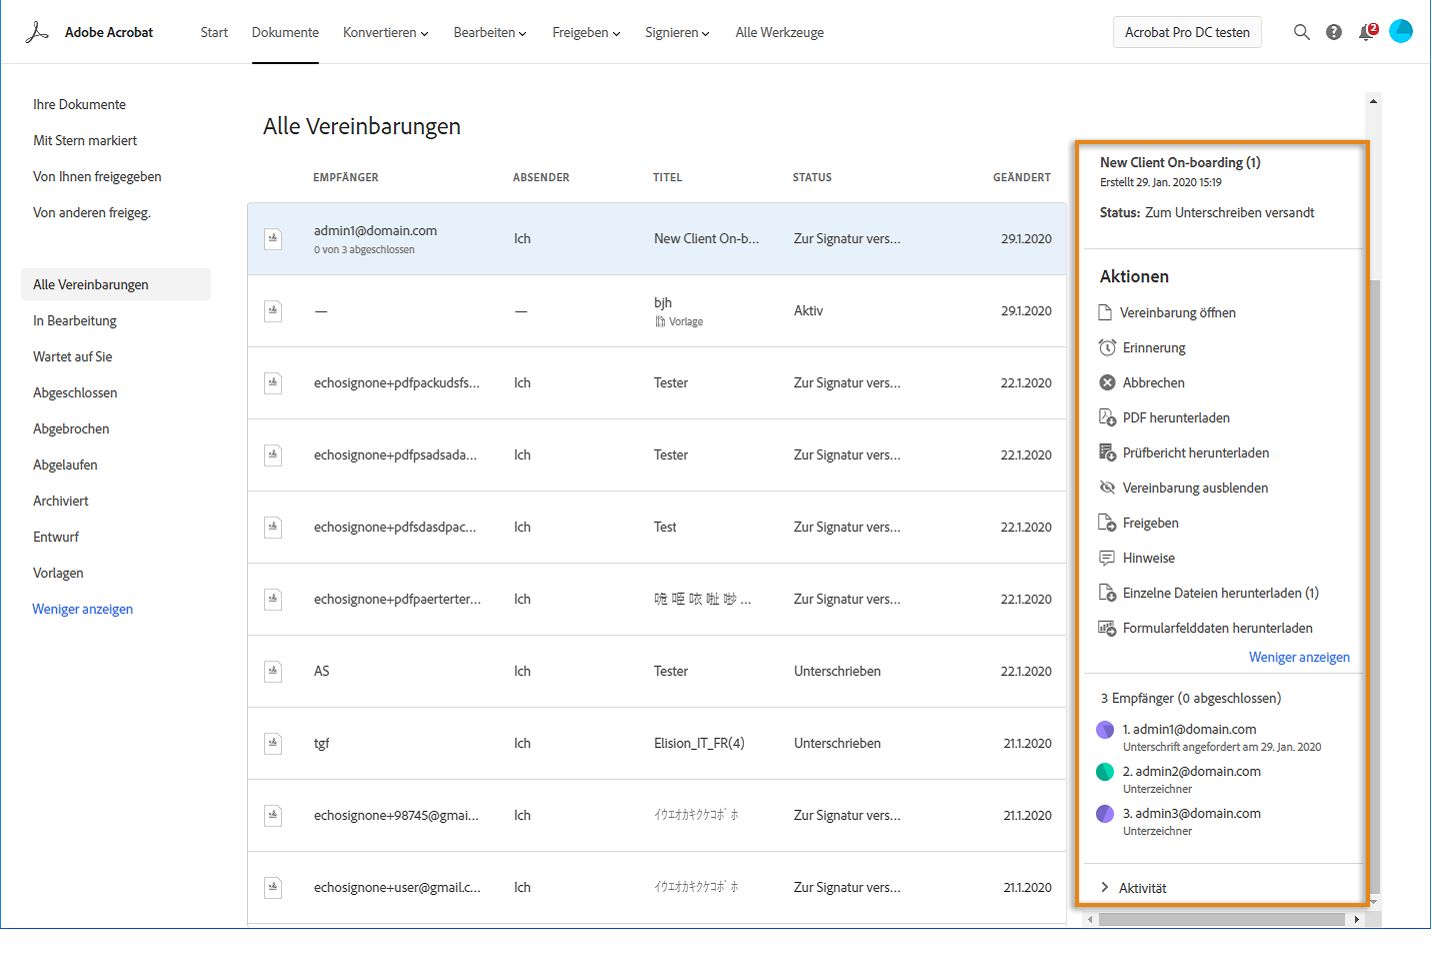Click admin1@domain.com recipient avatar circle
Image resolution: width=1432 pixels, height=955 pixels.
1105,730
